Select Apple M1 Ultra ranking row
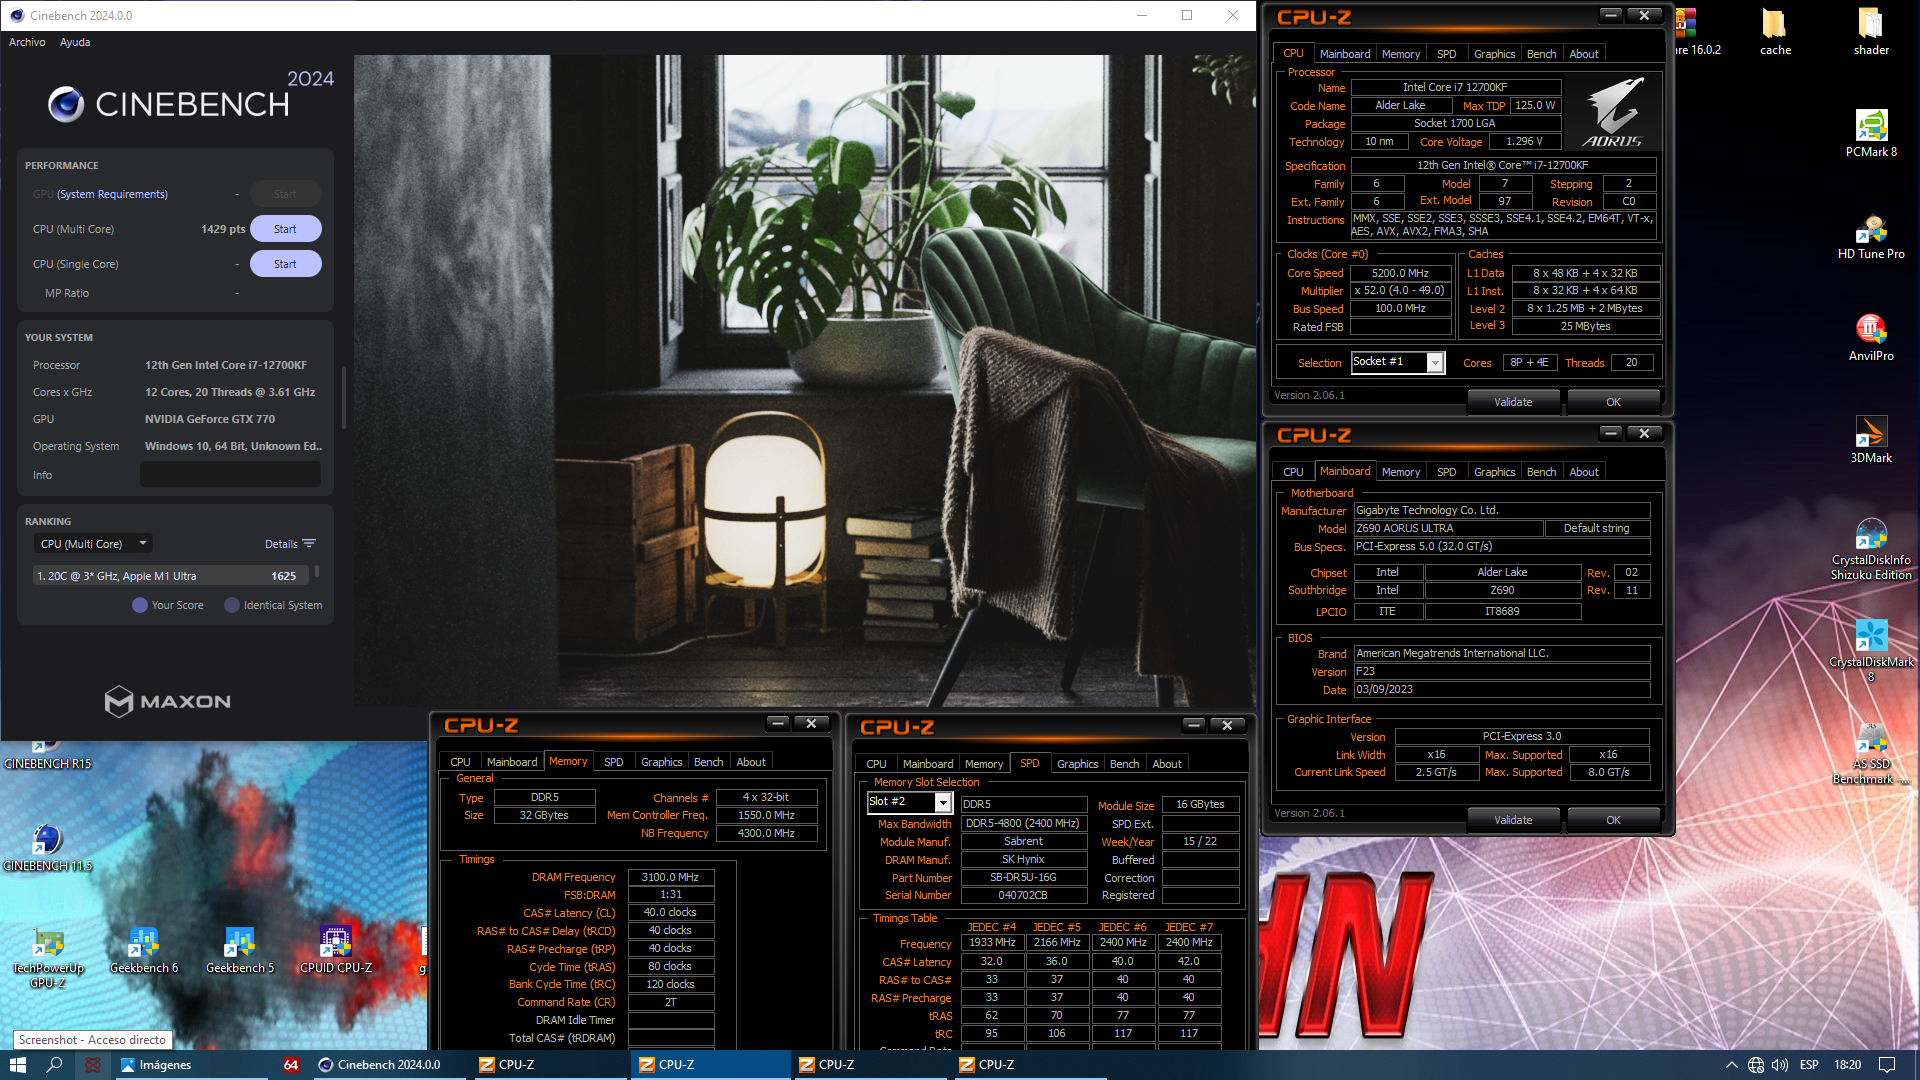 pyautogui.click(x=171, y=576)
